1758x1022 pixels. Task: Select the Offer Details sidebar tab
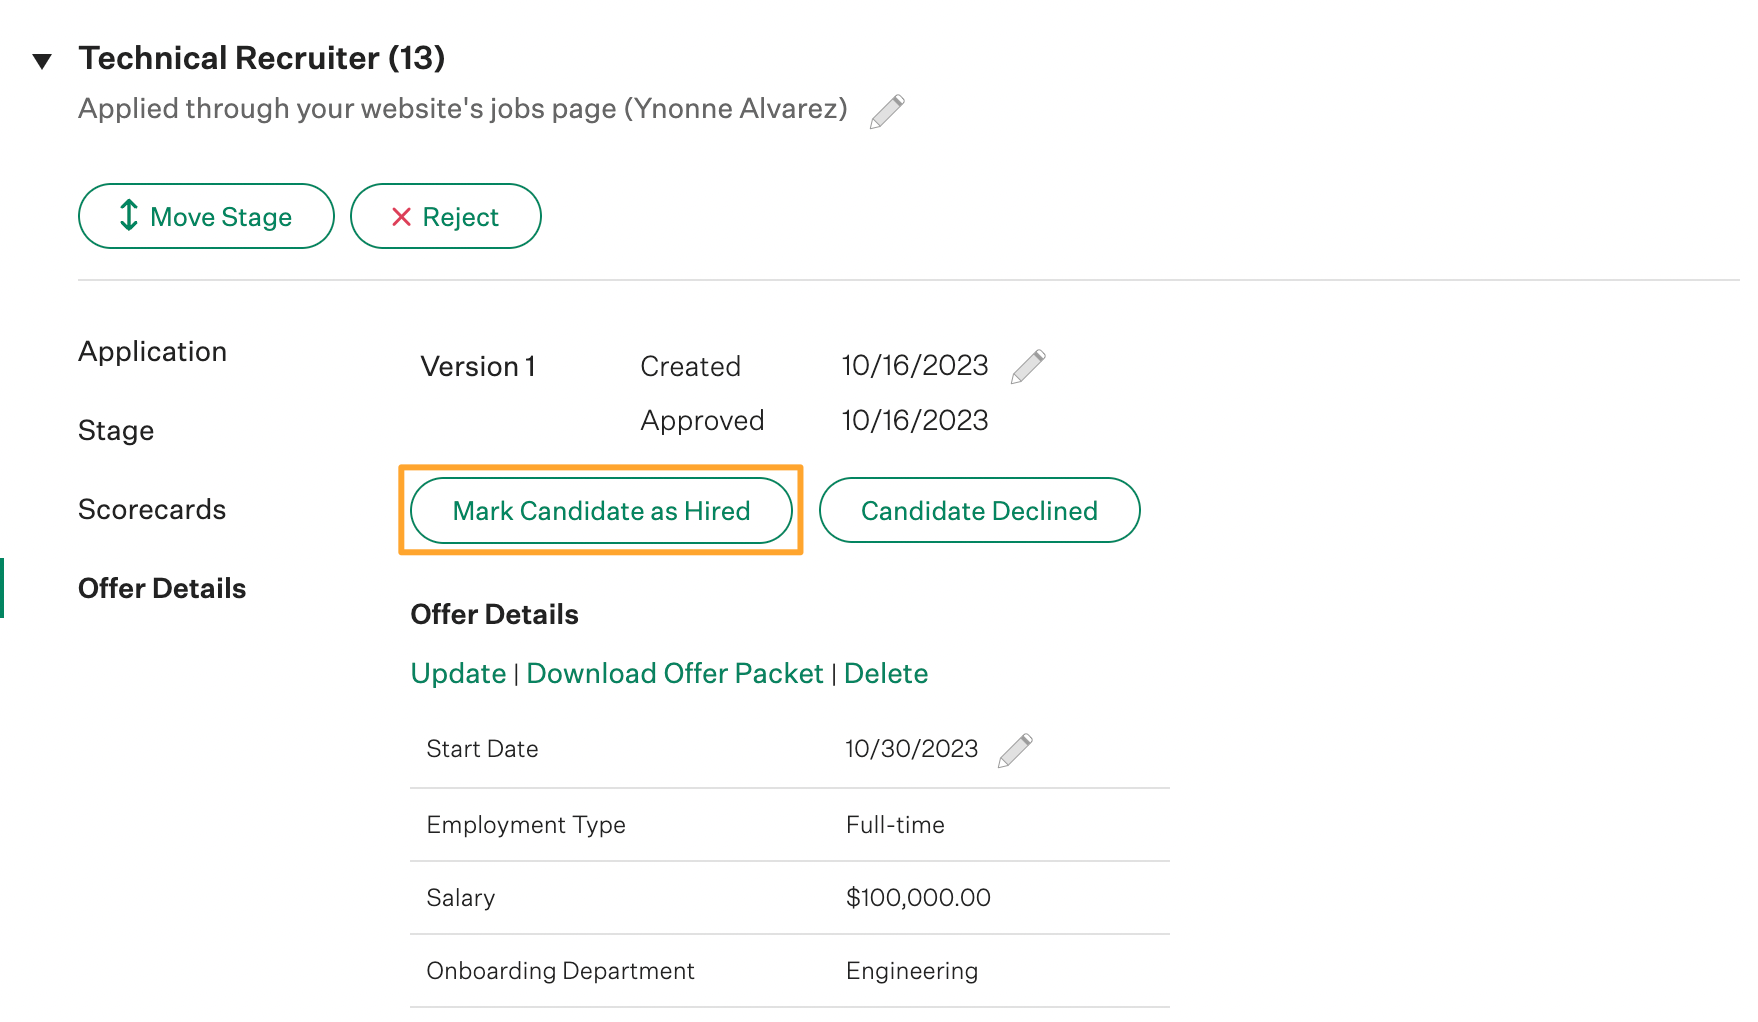click(162, 589)
